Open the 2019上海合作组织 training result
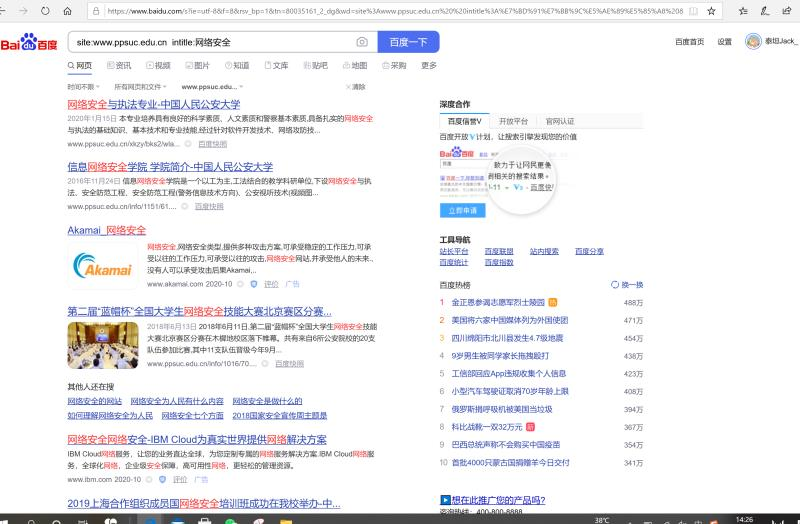Screen dimensions: 800x524 tap(204, 503)
